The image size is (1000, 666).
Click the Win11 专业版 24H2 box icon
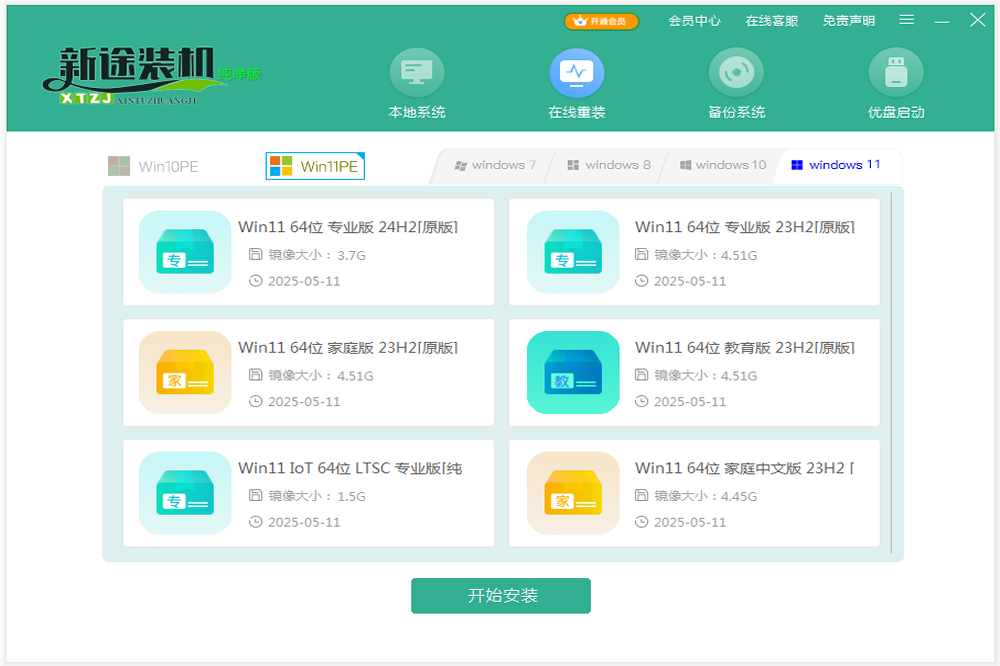coord(185,252)
